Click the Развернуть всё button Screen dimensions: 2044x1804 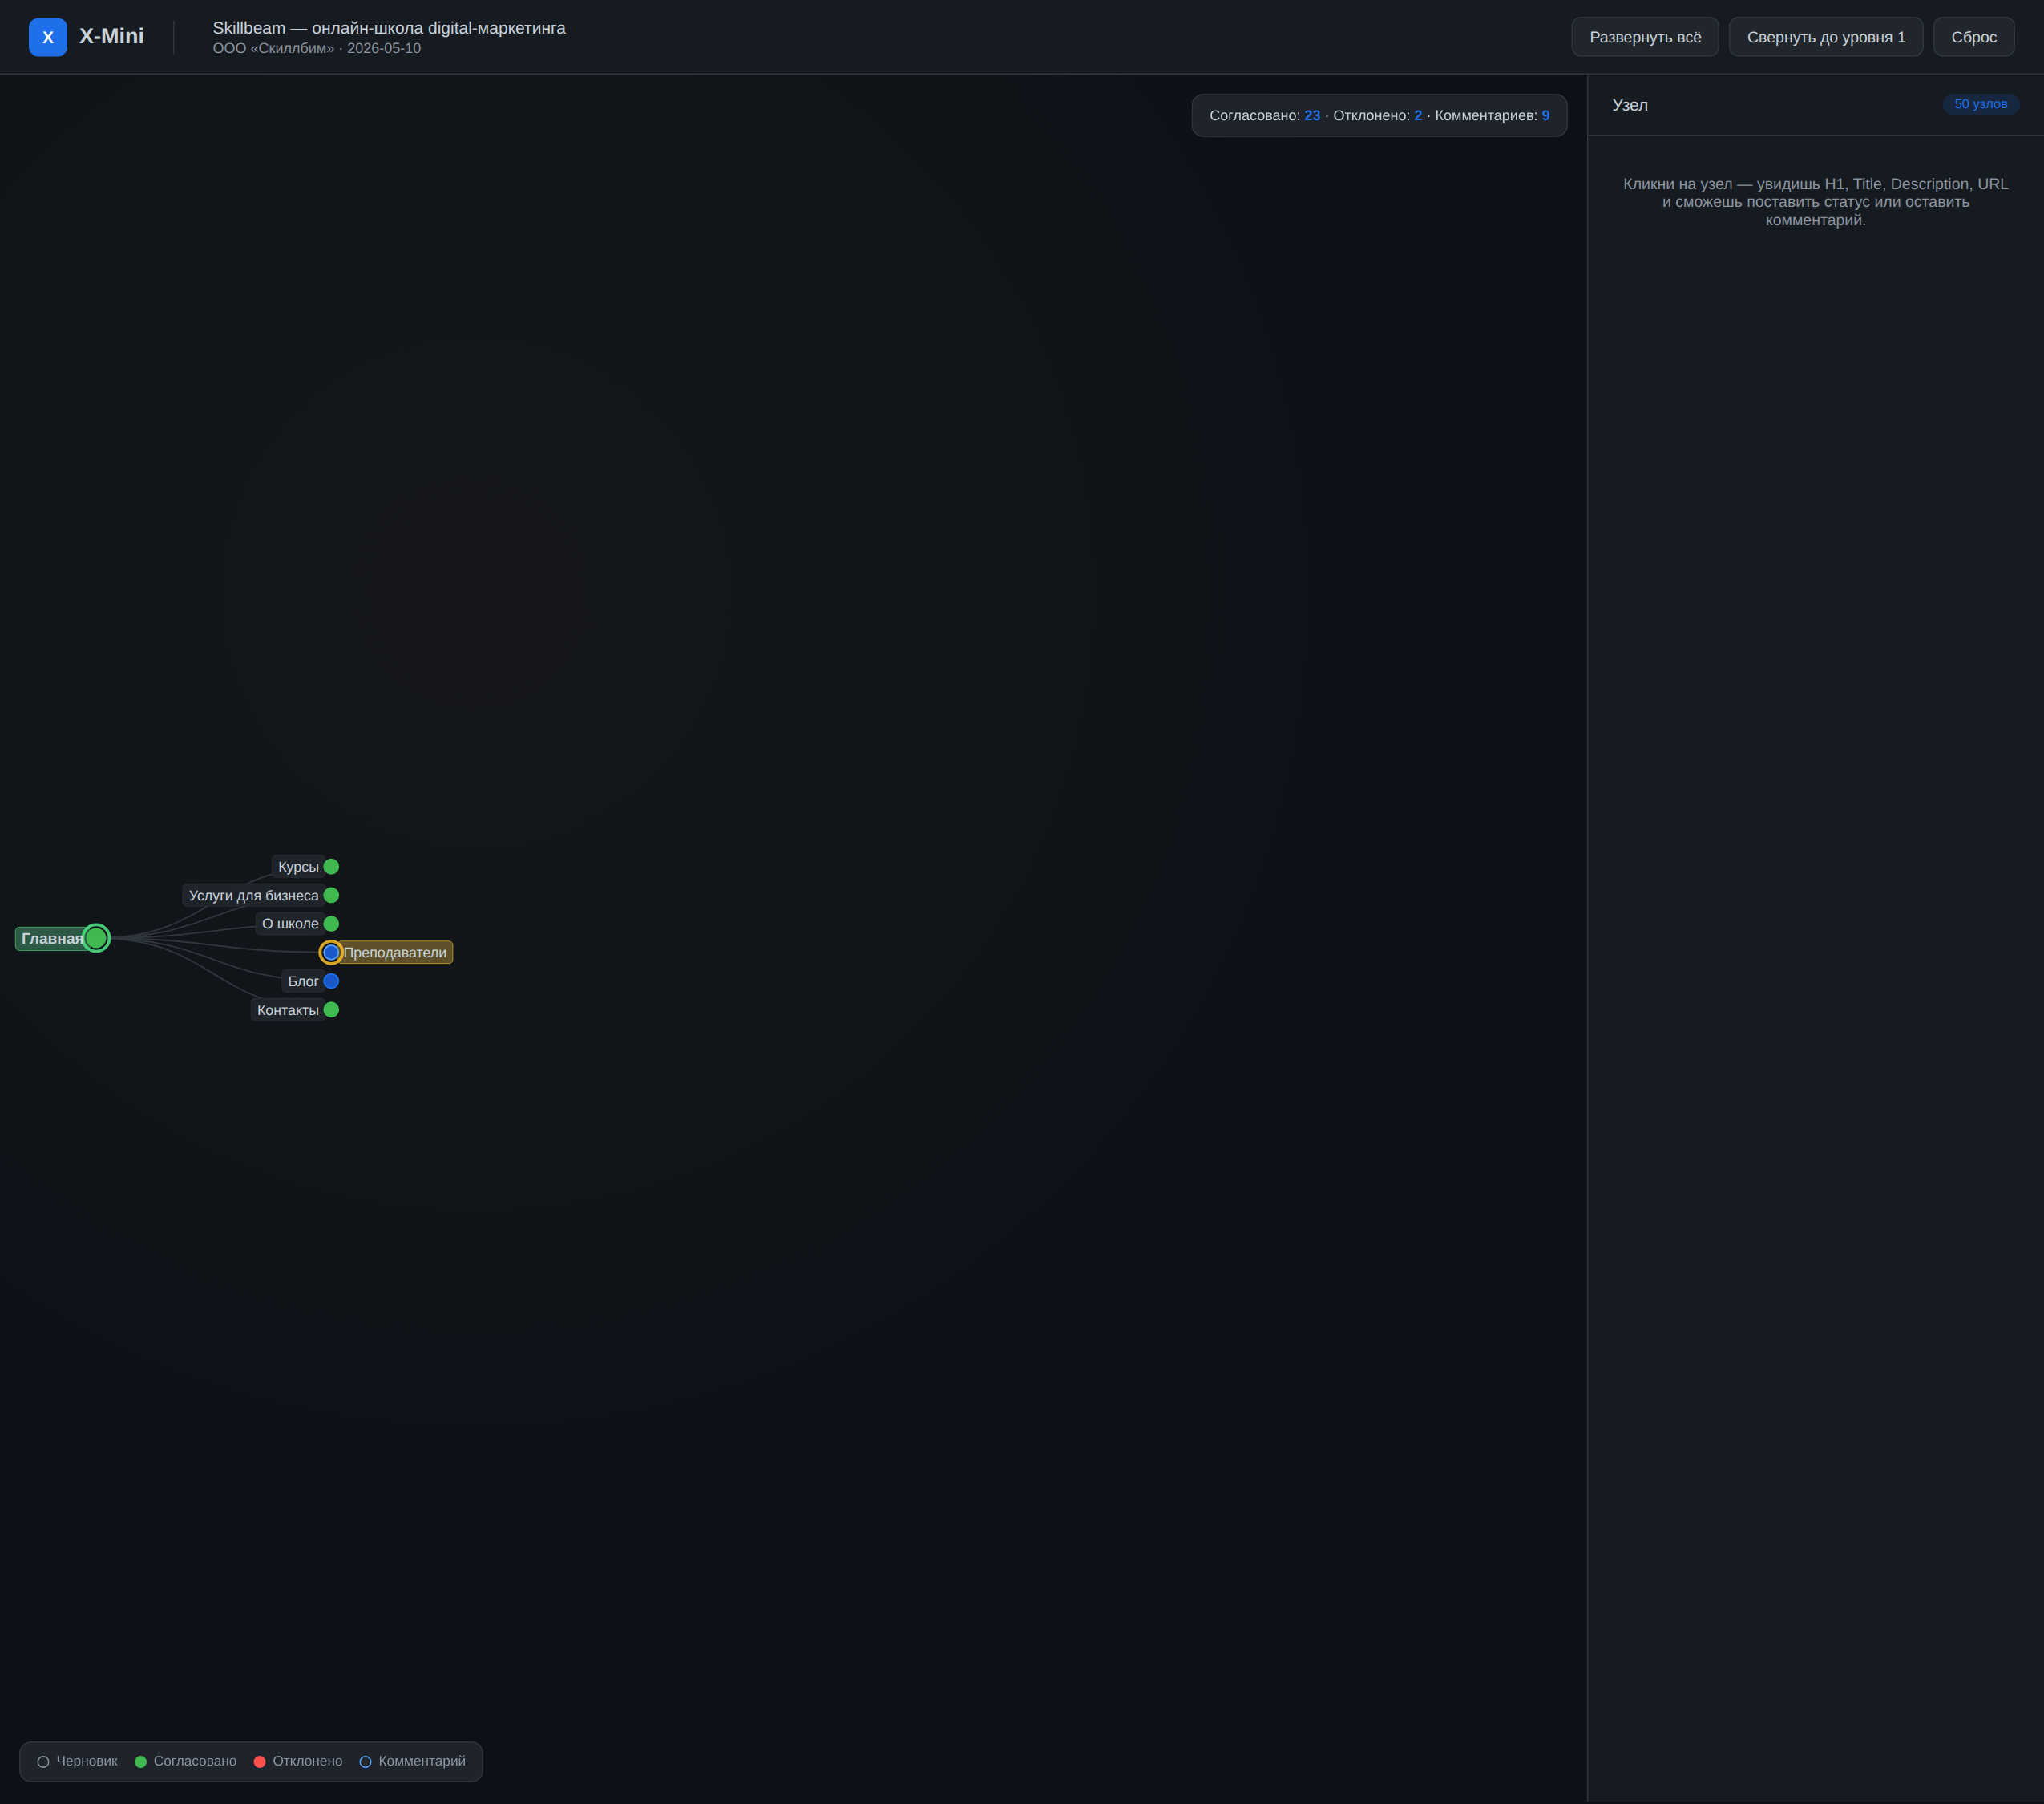1645,37
